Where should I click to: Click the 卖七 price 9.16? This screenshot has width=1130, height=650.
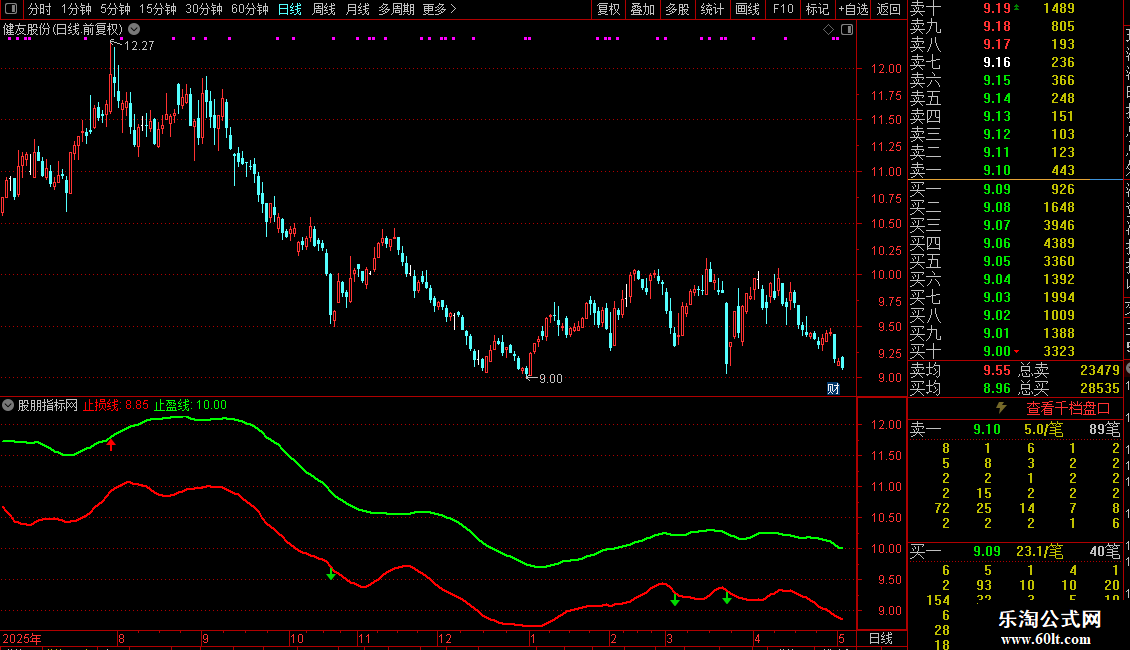[x=997, y=62]
